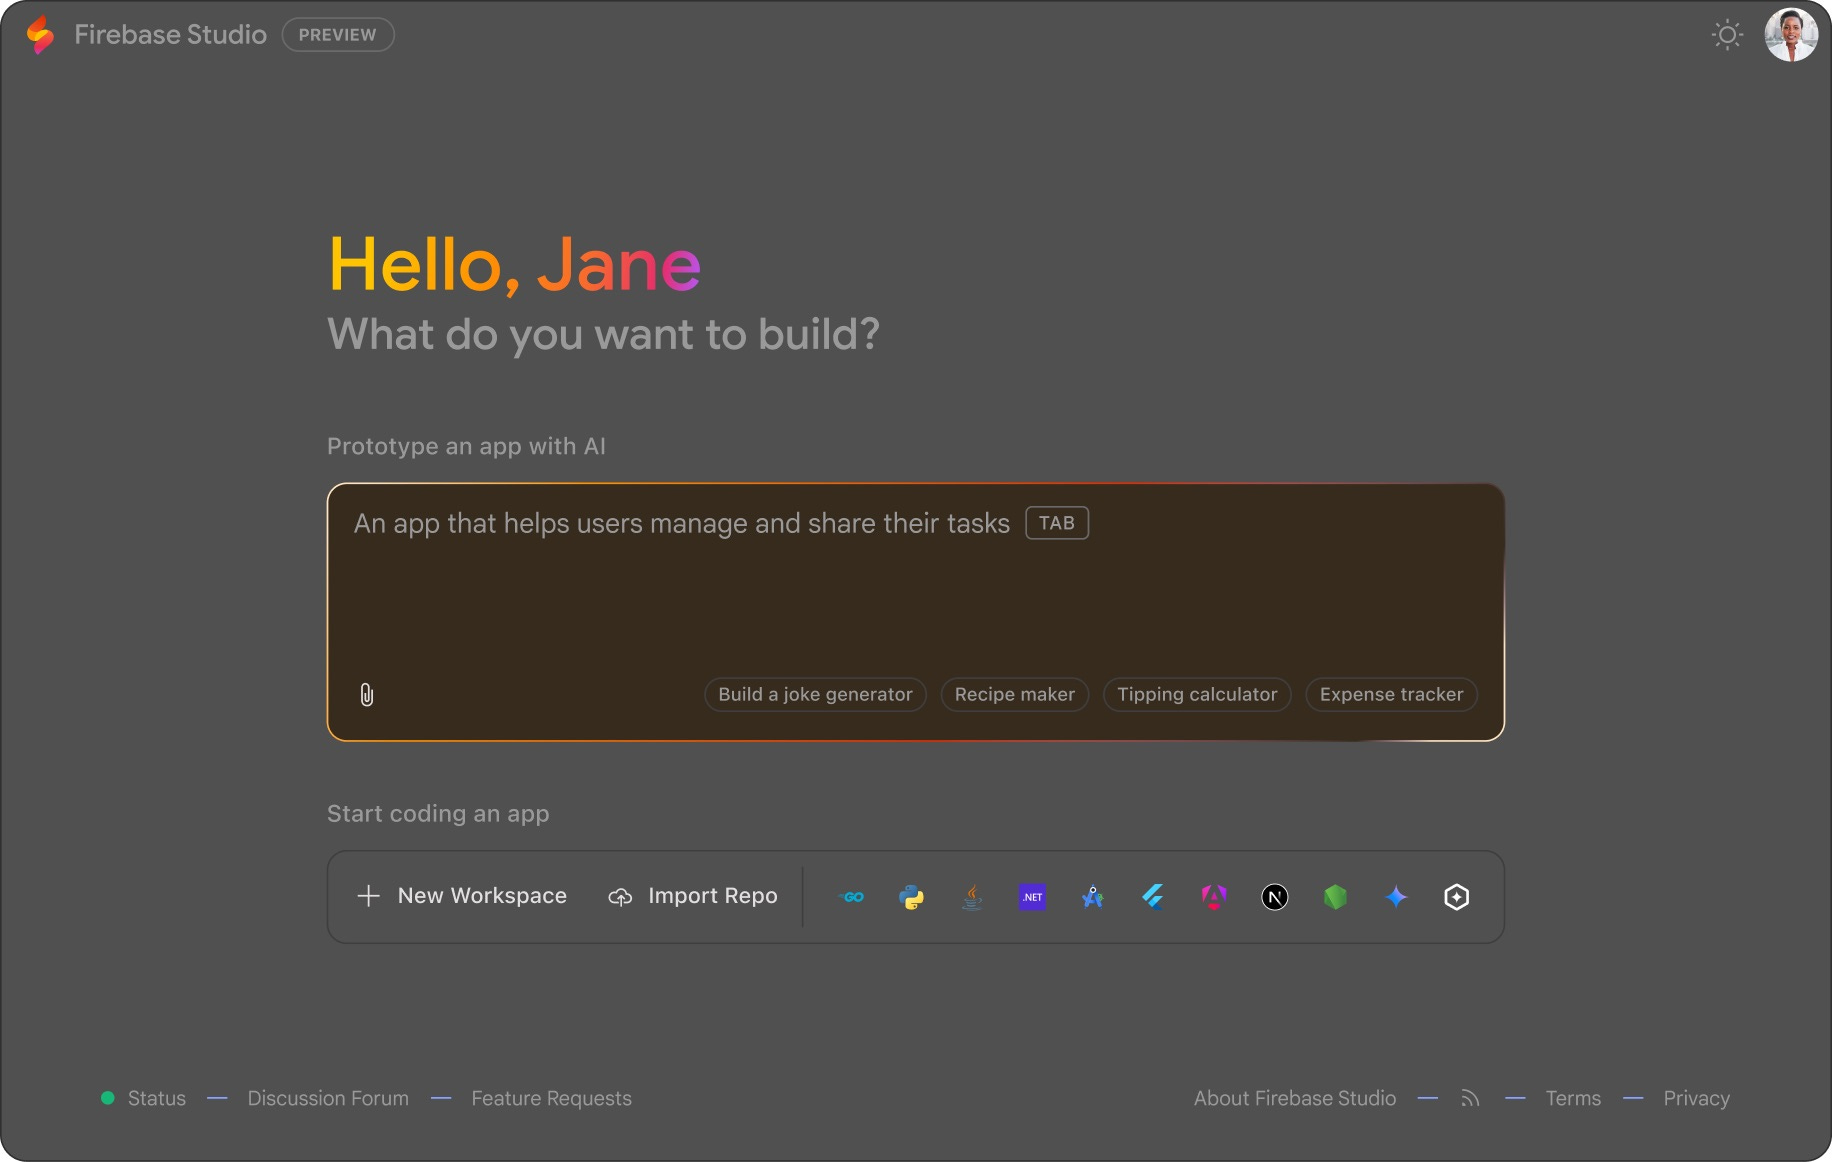Open the Status link in footer

pyautogui.click(x=156, y=1098)
